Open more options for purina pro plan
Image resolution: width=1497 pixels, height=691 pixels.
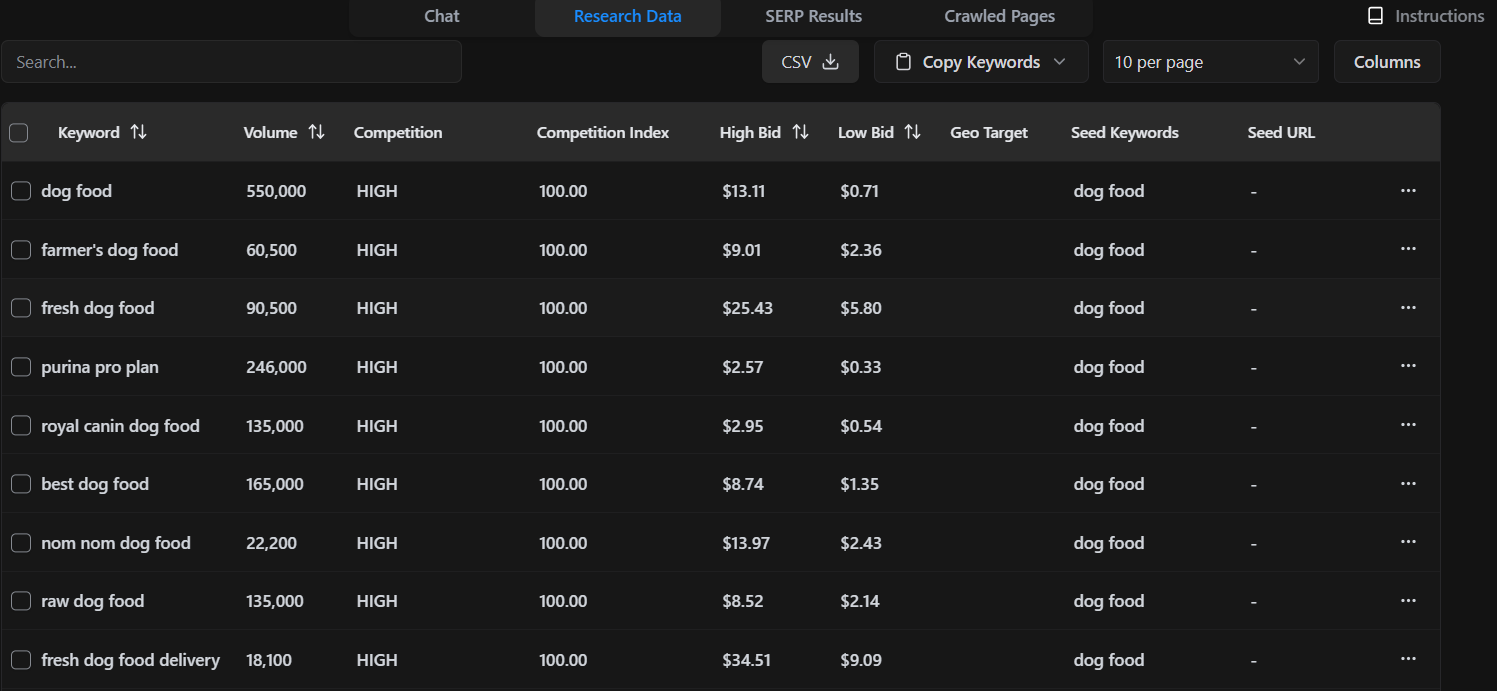[1408, 366]
